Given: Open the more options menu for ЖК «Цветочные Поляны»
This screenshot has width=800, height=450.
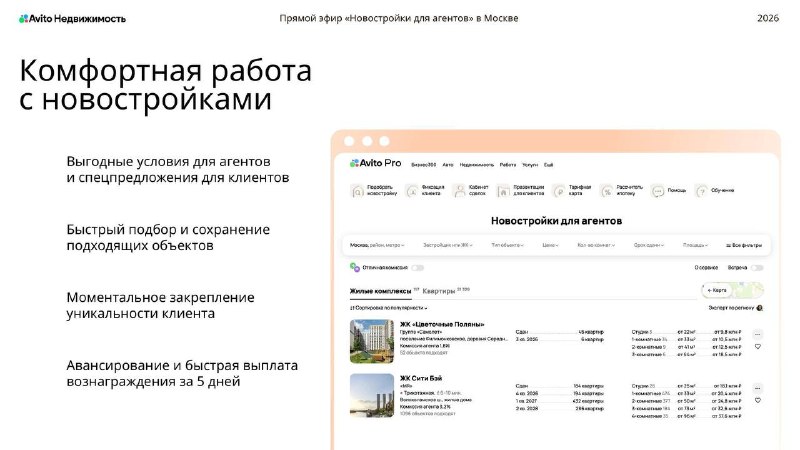Looking at the screenshot, I should click(x=758, y=335).
